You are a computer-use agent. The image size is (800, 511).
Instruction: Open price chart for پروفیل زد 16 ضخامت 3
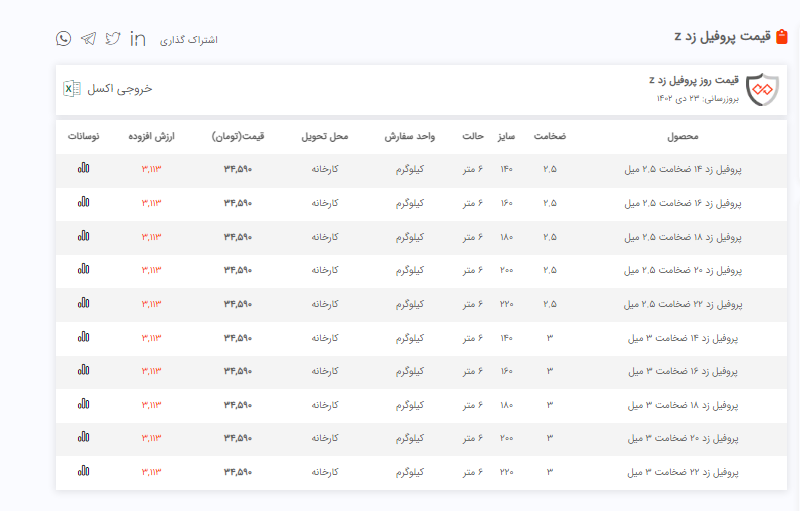tap(84, 371)
